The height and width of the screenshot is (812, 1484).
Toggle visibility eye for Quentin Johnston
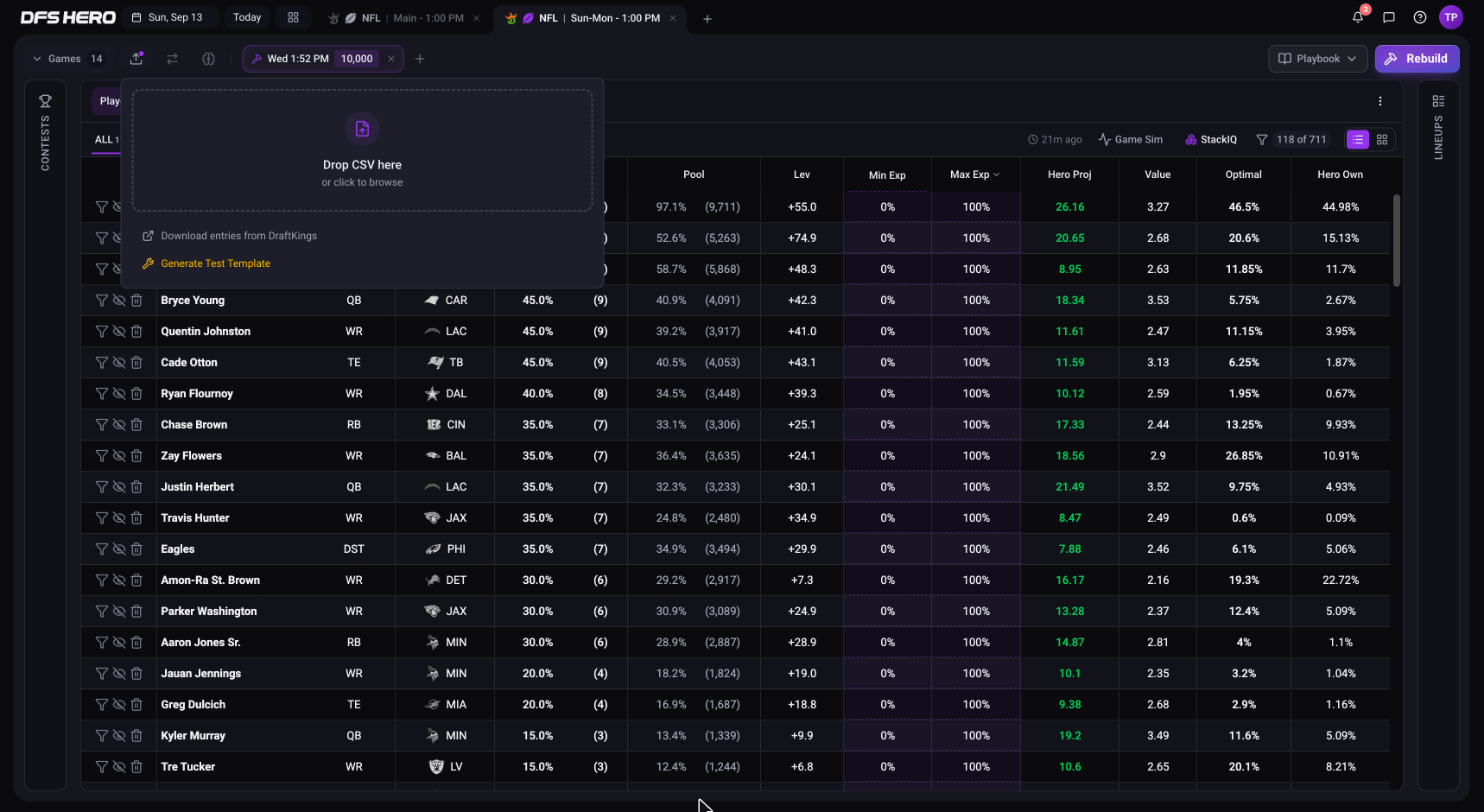(118, 331)
